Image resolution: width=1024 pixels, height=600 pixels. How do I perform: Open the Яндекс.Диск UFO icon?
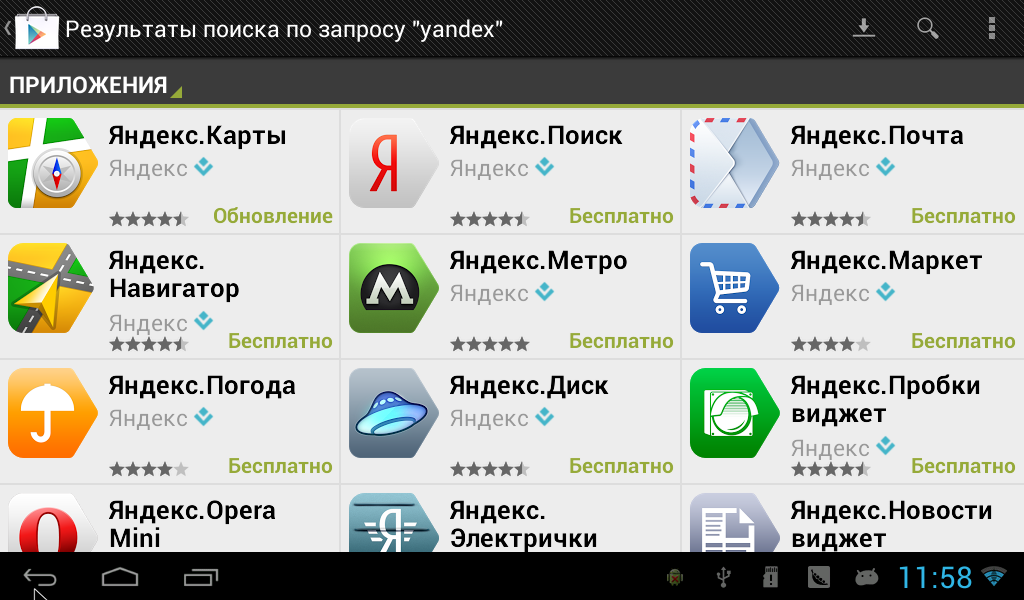394,413
